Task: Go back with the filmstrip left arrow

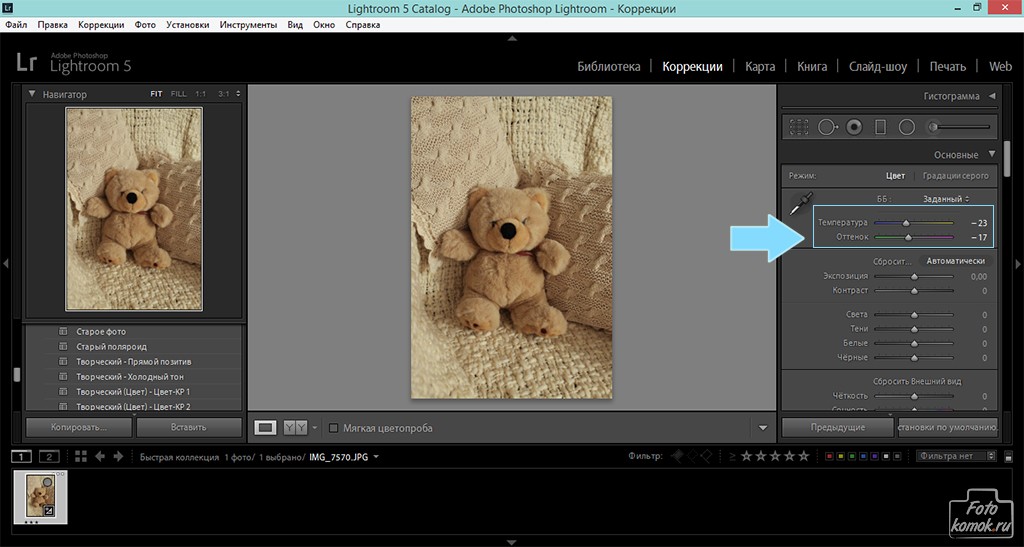Action: [x=100, y=456]
